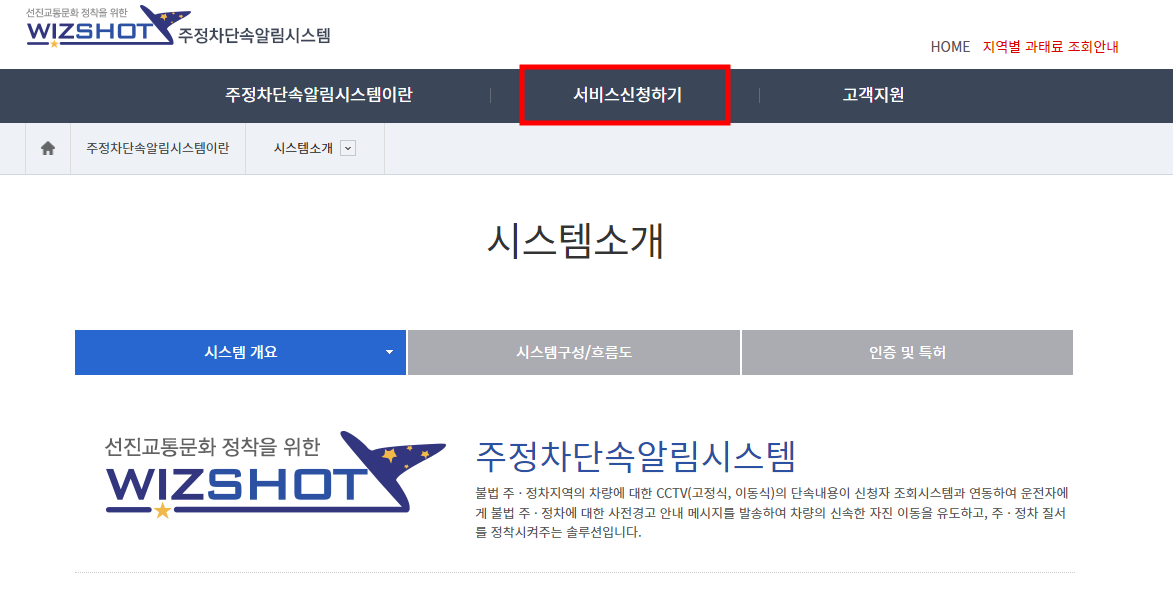
Task: Click the 시스템소개 breadcrumb label
Action: [x=303, y=148]
